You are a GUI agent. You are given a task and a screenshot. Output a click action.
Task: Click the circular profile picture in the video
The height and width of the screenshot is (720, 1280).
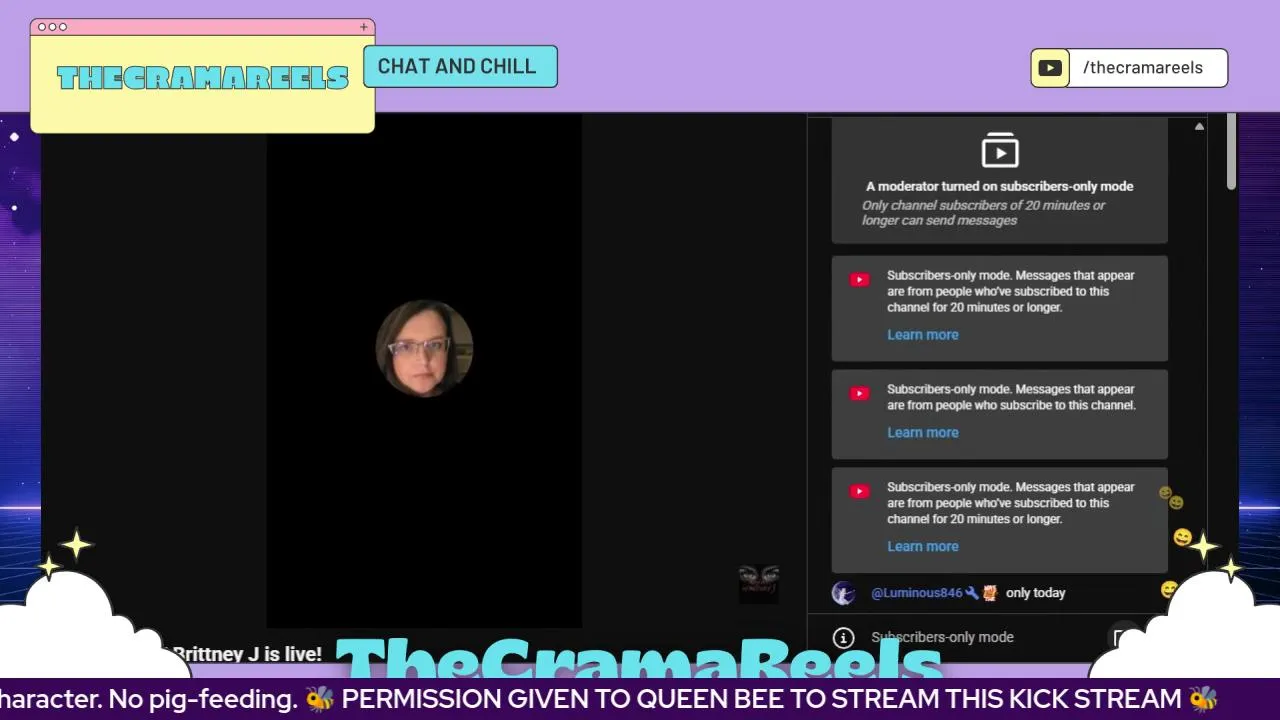tap(424, 348)
